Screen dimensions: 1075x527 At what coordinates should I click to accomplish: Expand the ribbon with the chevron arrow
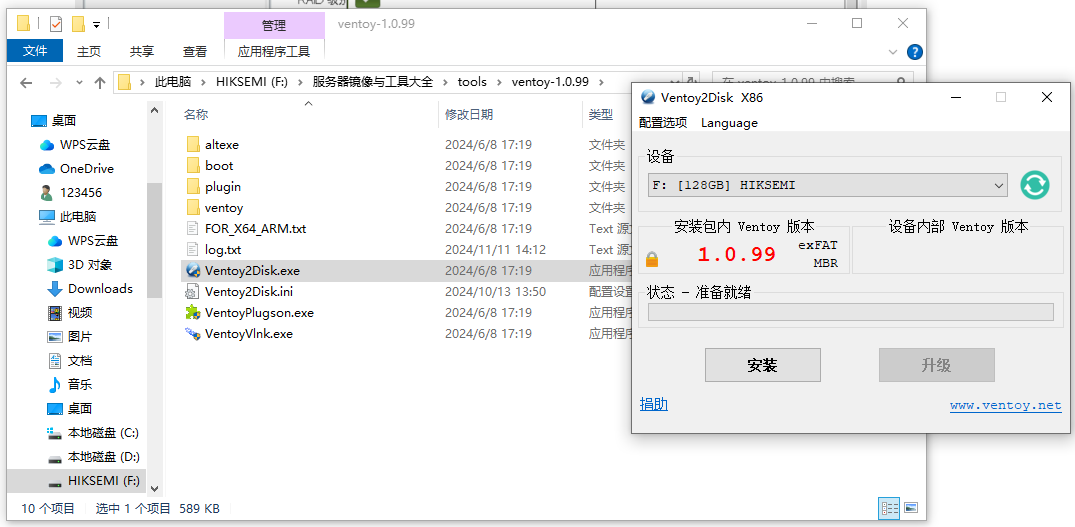(x=894, y=52)
